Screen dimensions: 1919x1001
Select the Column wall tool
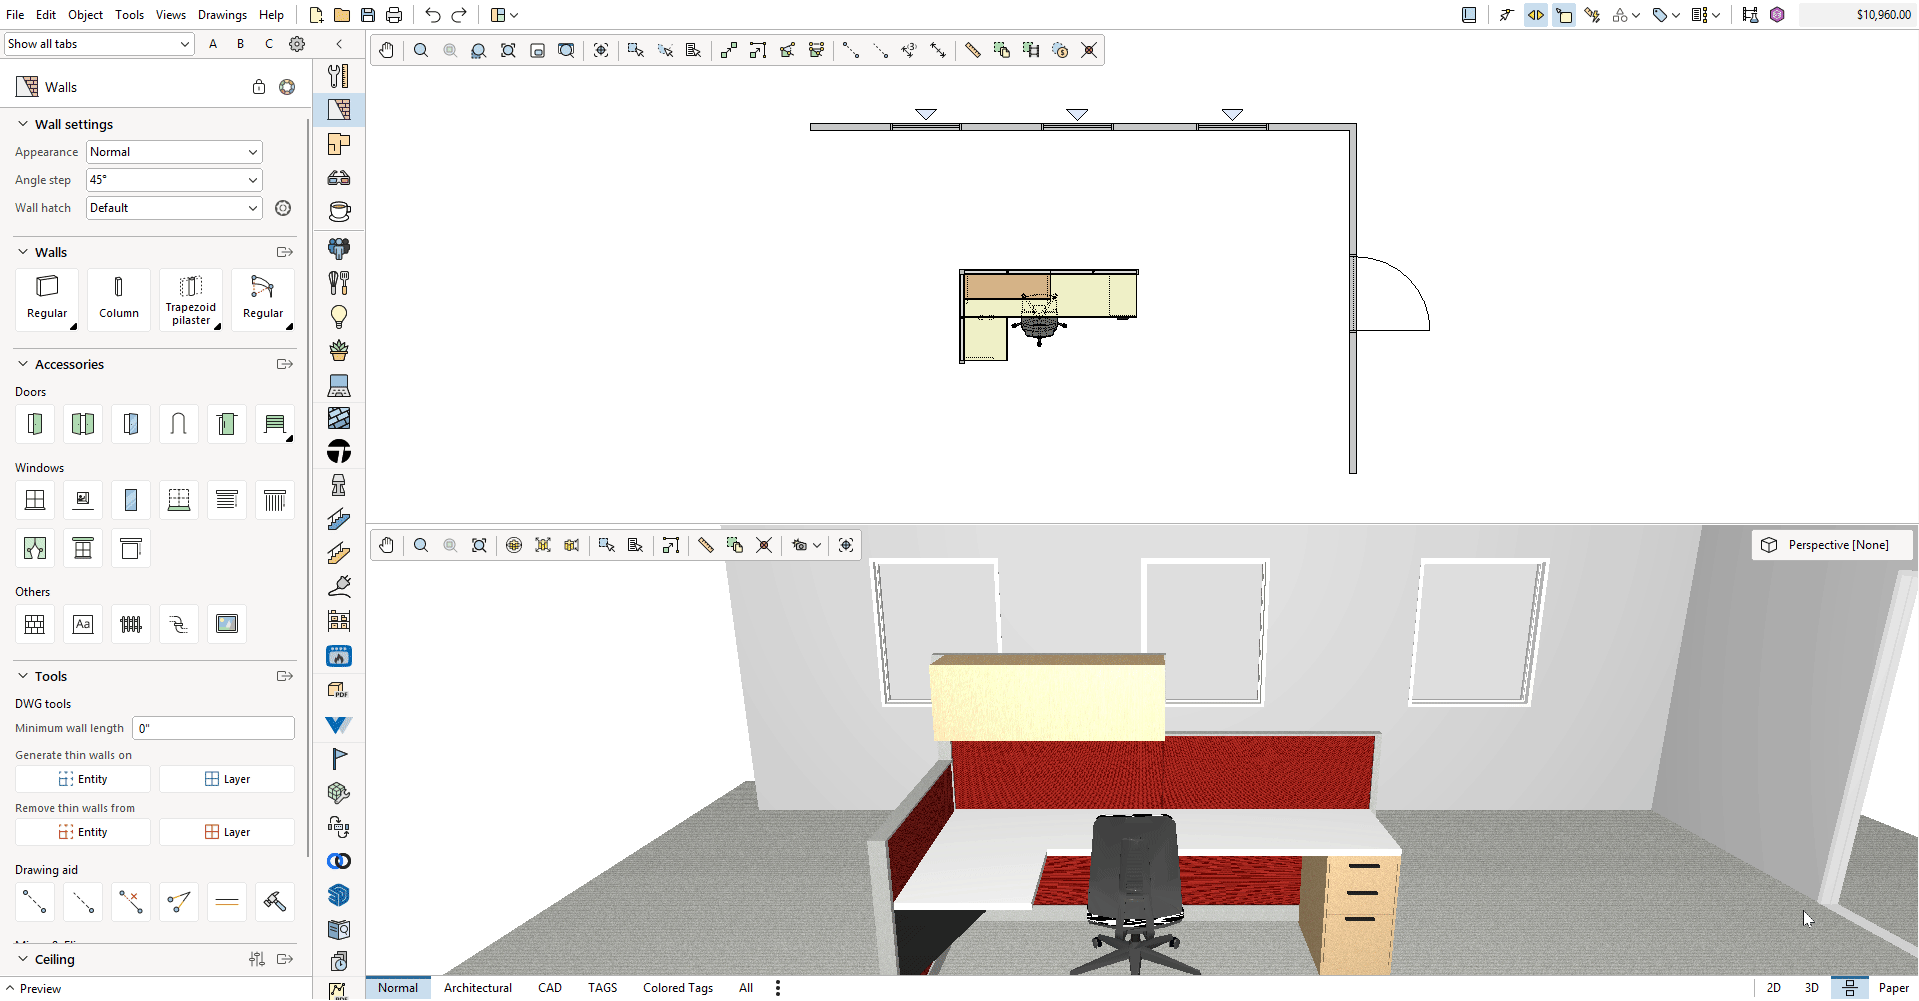coord(119,299)
